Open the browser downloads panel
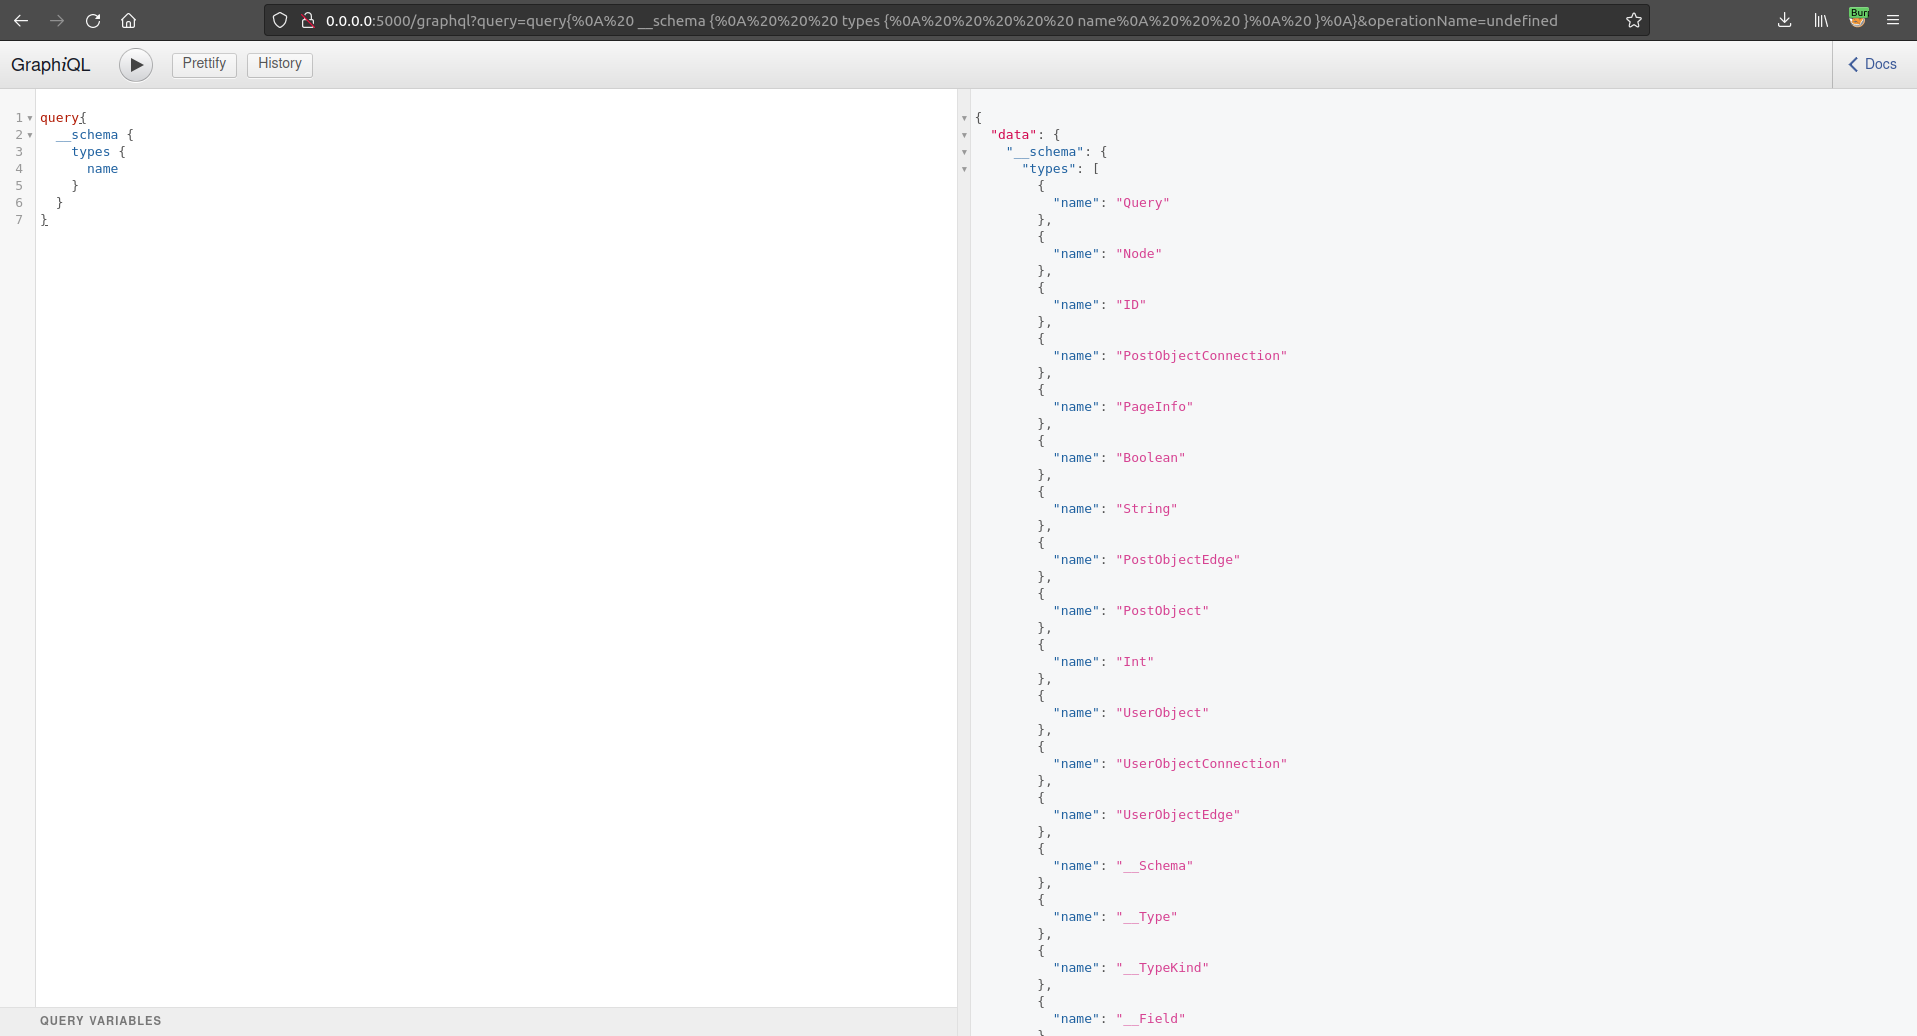 pos(1784,20)
